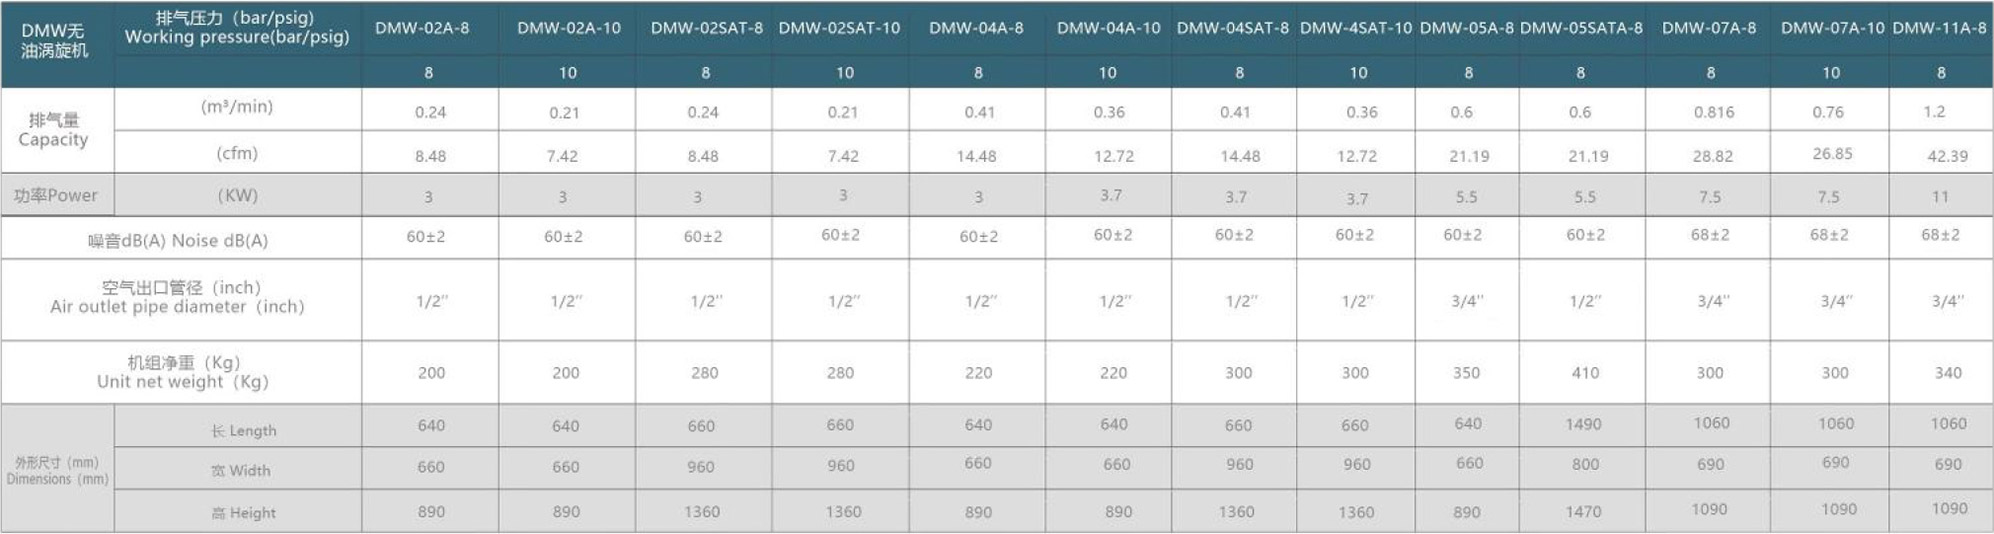This screenshot has height=534, width=1994.
Task: Click the 0.816 capacity value cell
Action: pyautogui.click(x=1714, y=112)
